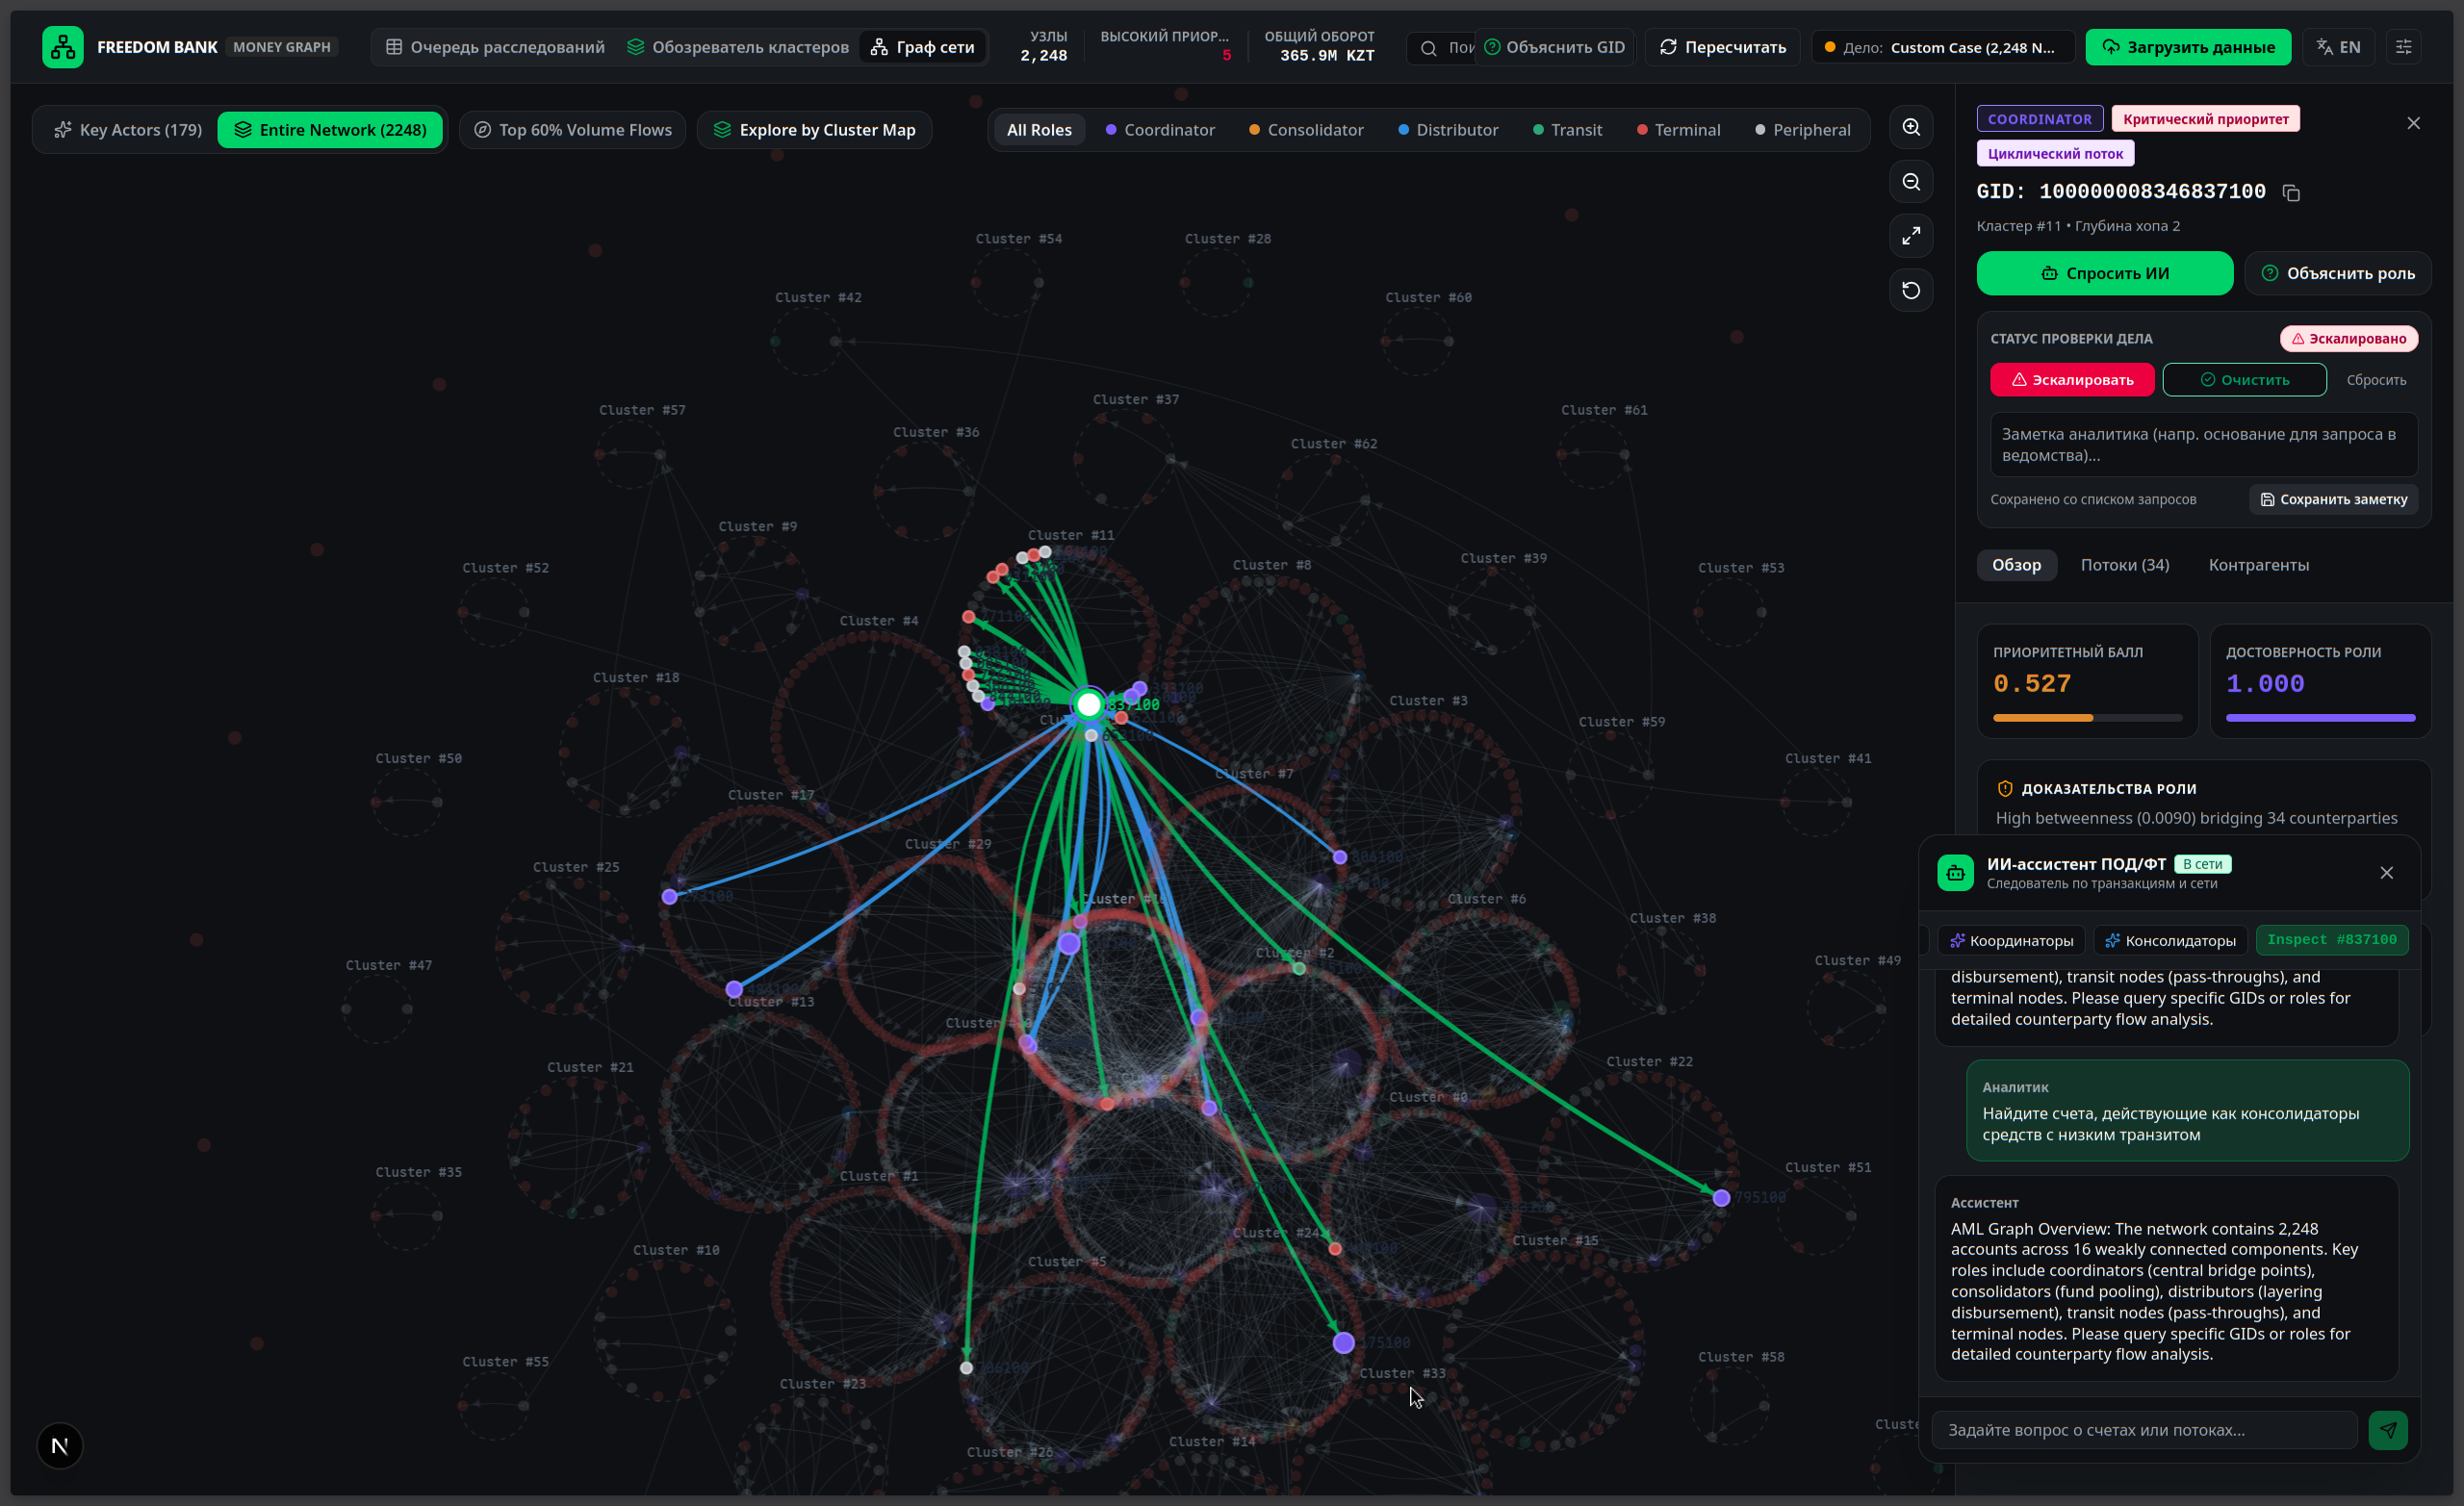
Task: Switch language to EN
Action: 2338,47
